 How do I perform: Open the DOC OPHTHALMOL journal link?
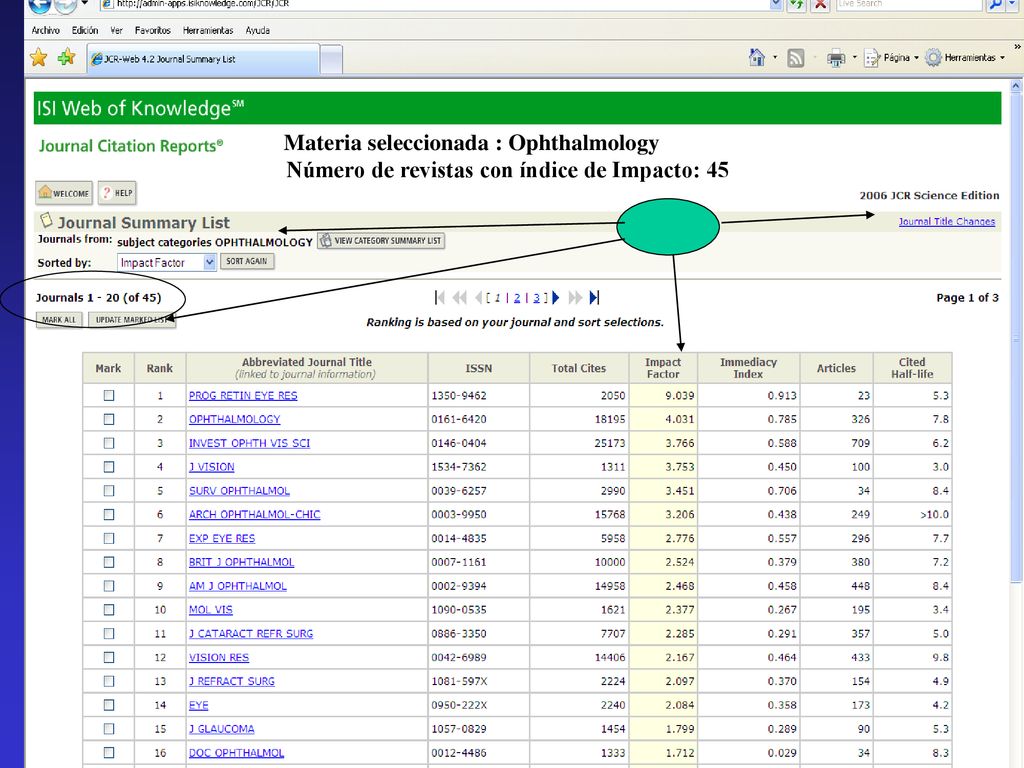click(236, 753)
